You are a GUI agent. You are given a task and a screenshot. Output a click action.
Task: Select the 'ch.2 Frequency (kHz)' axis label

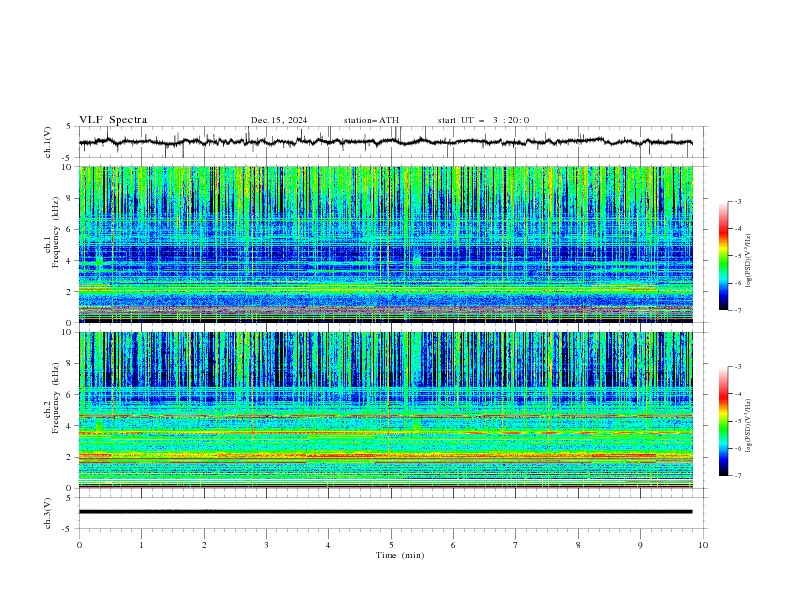pos(52,397)
